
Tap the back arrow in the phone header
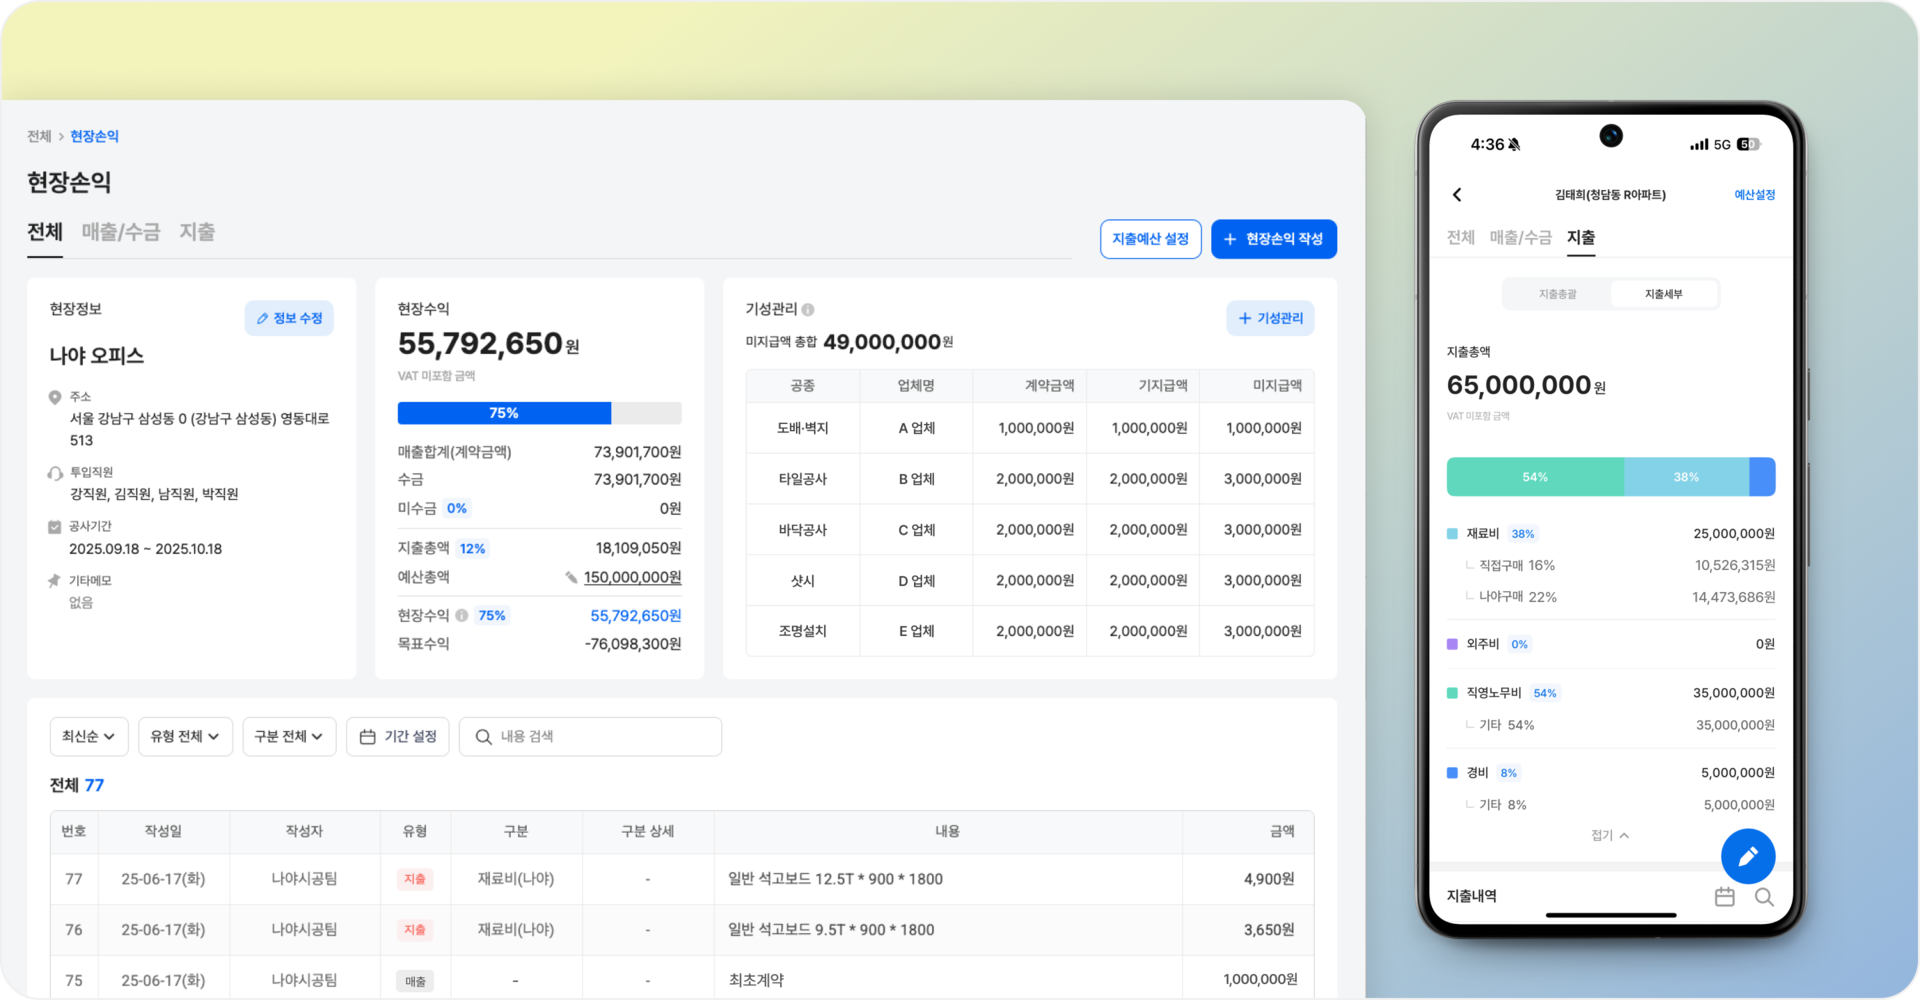[1457, 195]
